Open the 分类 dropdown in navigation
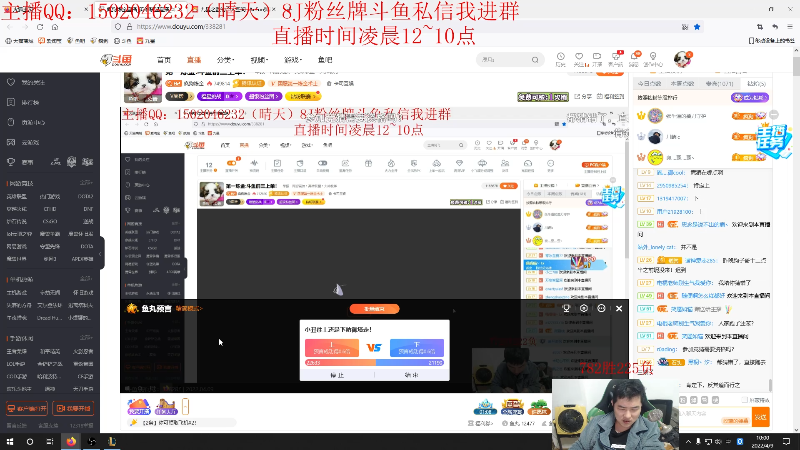The height and width of the screenshot is (450, 800). pos(225,60)
